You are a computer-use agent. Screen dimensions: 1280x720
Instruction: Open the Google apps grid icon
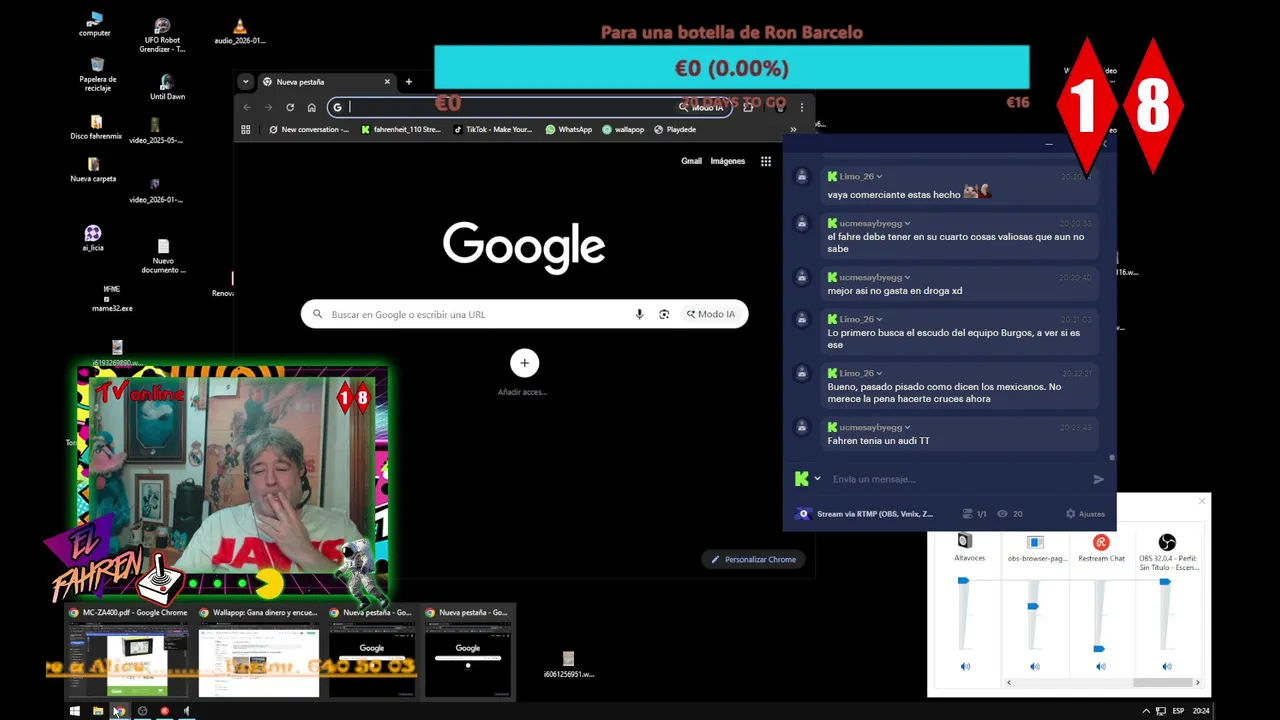click(x=766, y=161)
